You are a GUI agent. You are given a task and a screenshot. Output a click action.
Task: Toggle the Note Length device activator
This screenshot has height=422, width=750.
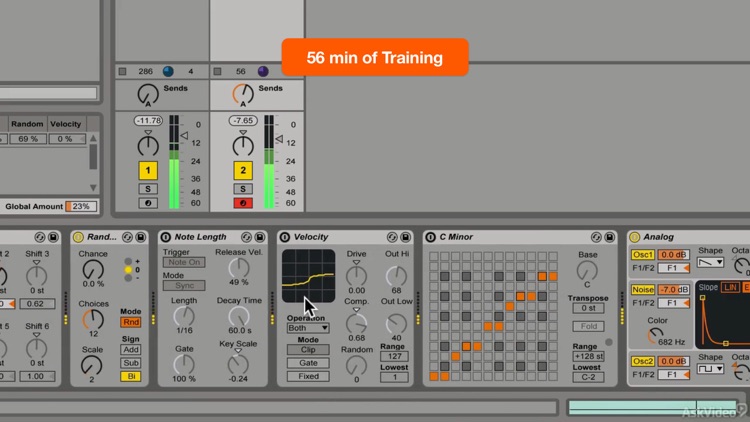pos(165,237)
